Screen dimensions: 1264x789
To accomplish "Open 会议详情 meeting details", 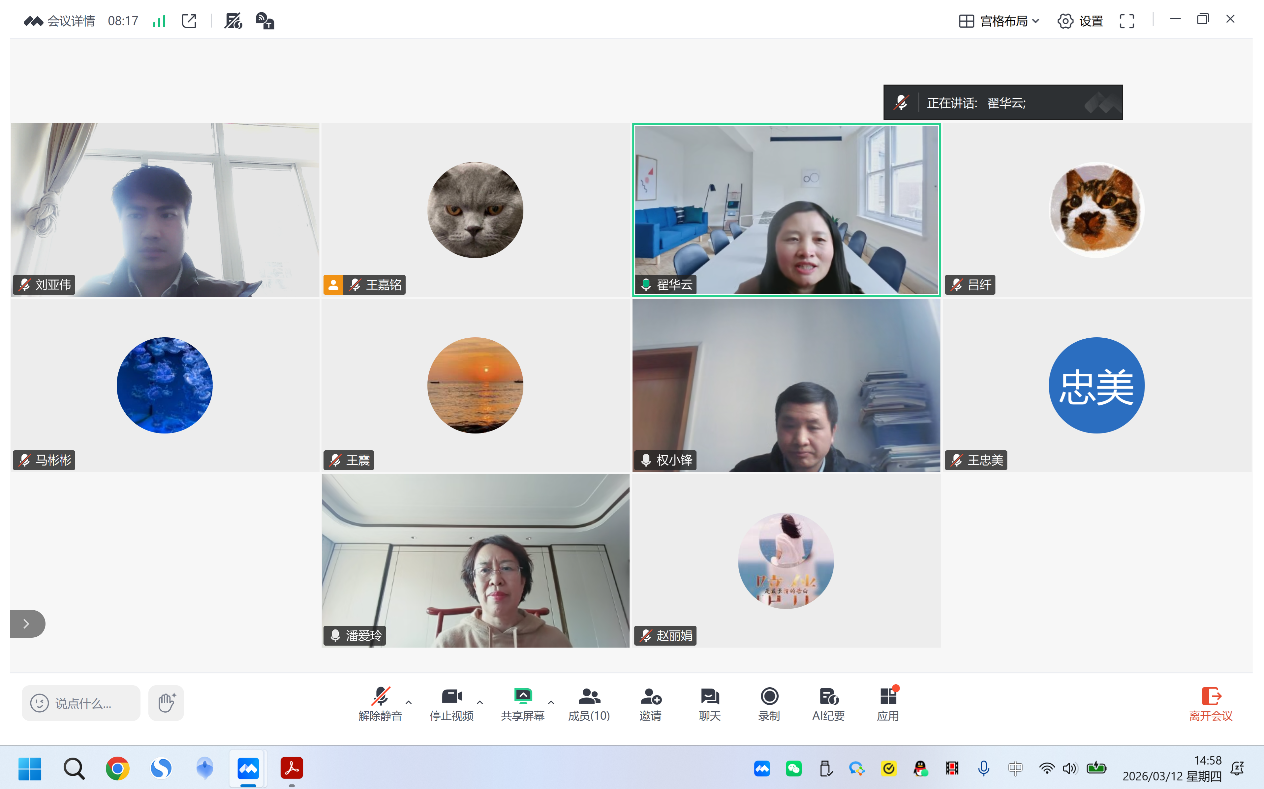I will point(60,21).
